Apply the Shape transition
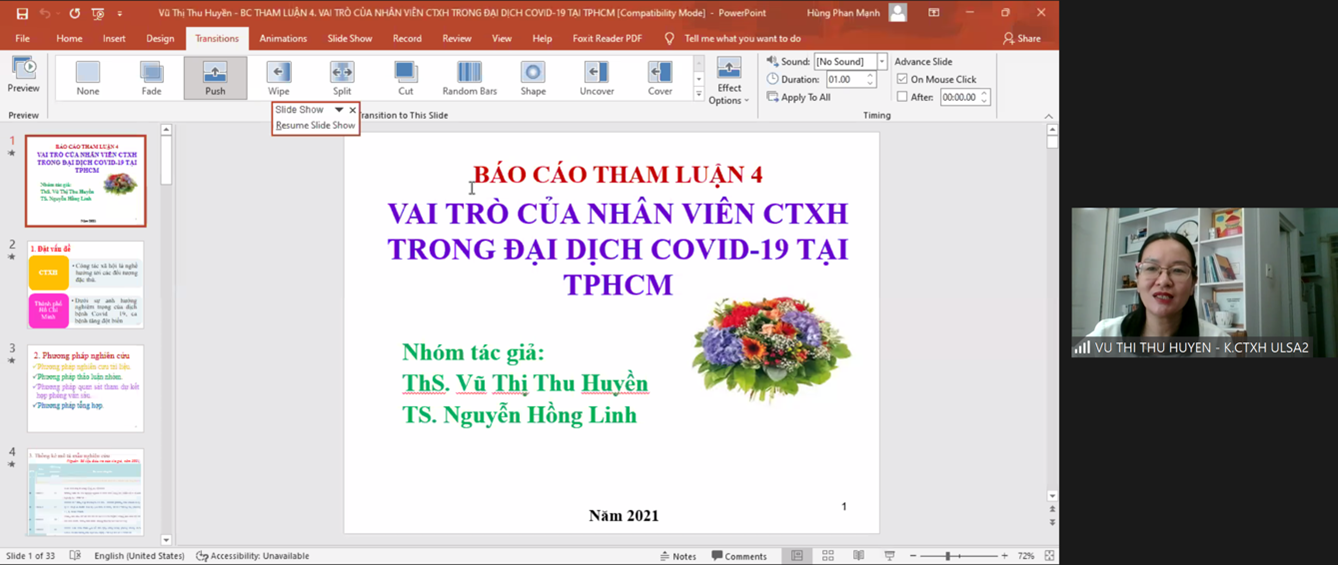Viewport: 1338px width, 565px height. (x=533, y=78)
